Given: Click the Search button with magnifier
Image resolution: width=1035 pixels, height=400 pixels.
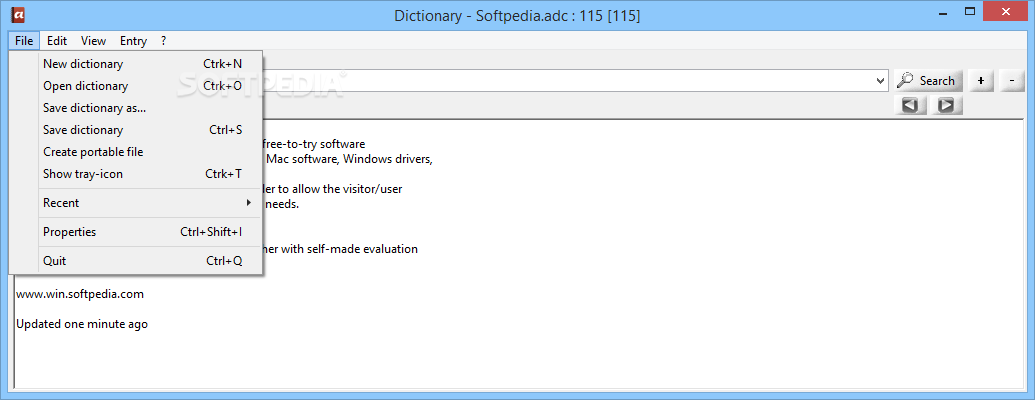Looking at the screenshot, I should coord(929,81).
